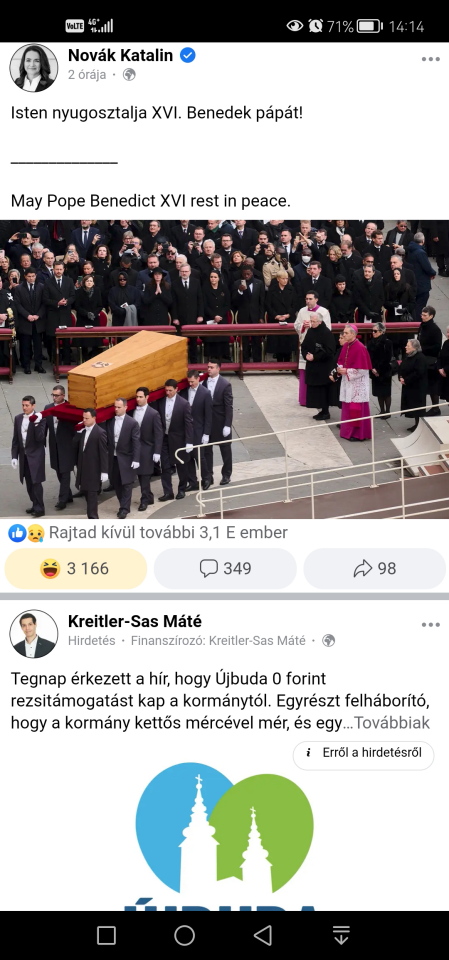Viewport: 449px width, 960px height.
Task: Open Kreitler-Sas Máté's profile picture
Action: [34, 634]
